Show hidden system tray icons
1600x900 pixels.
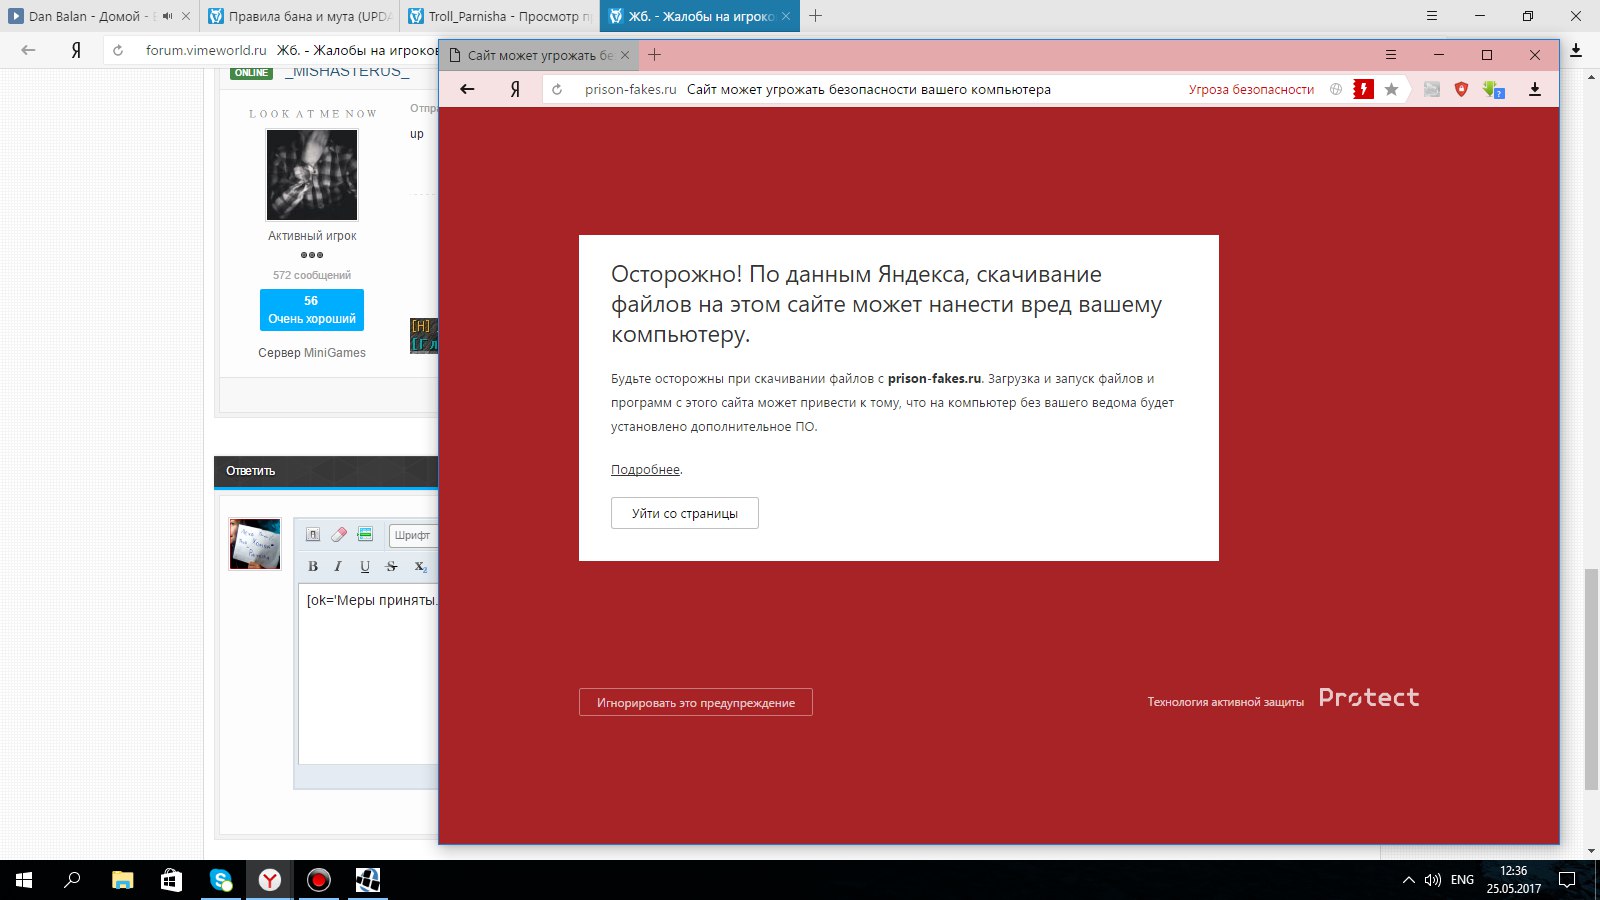(1408, 880)
